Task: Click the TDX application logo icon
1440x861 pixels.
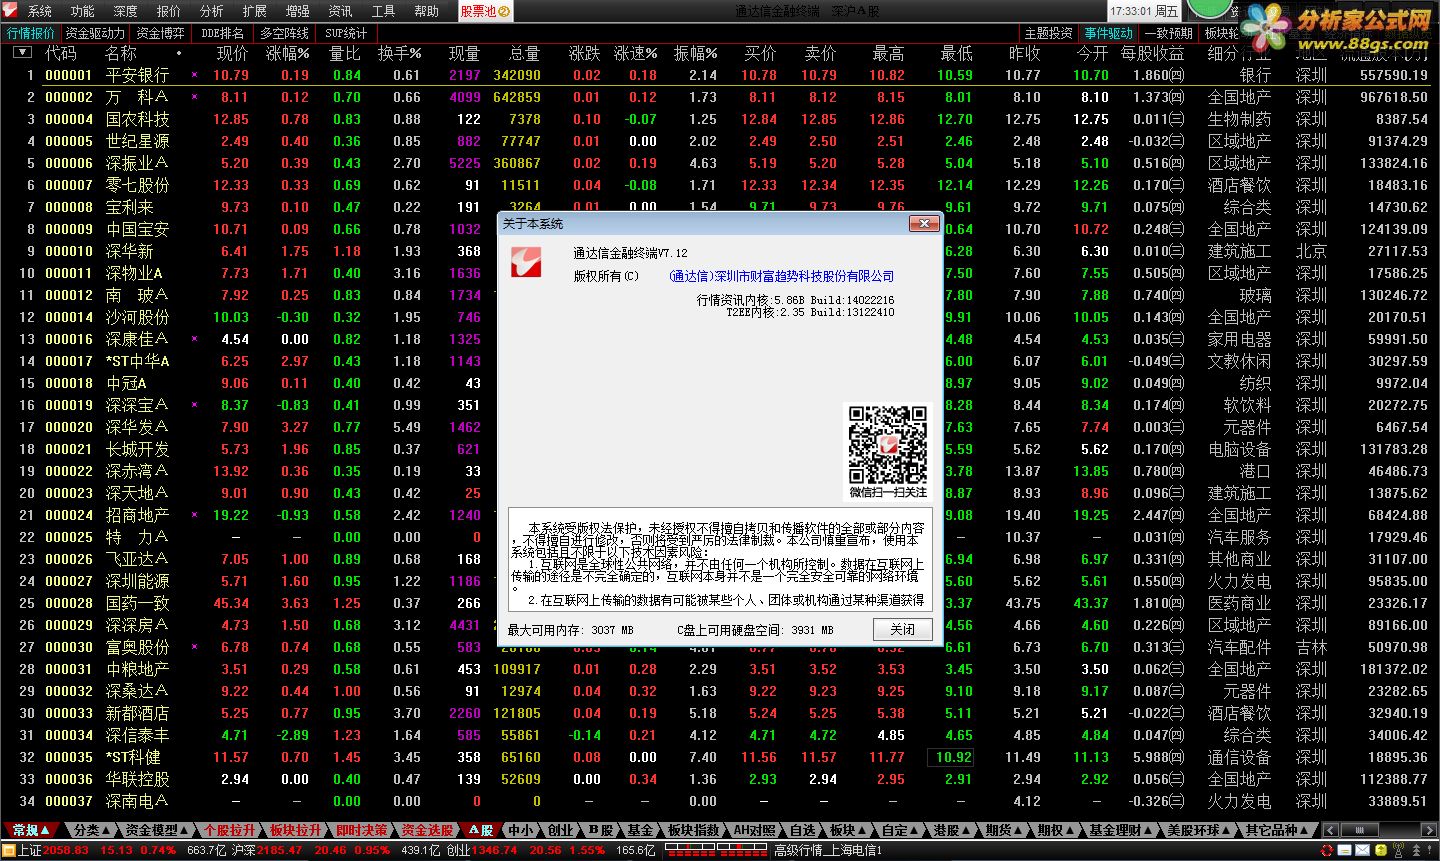Action: [12, 11]
